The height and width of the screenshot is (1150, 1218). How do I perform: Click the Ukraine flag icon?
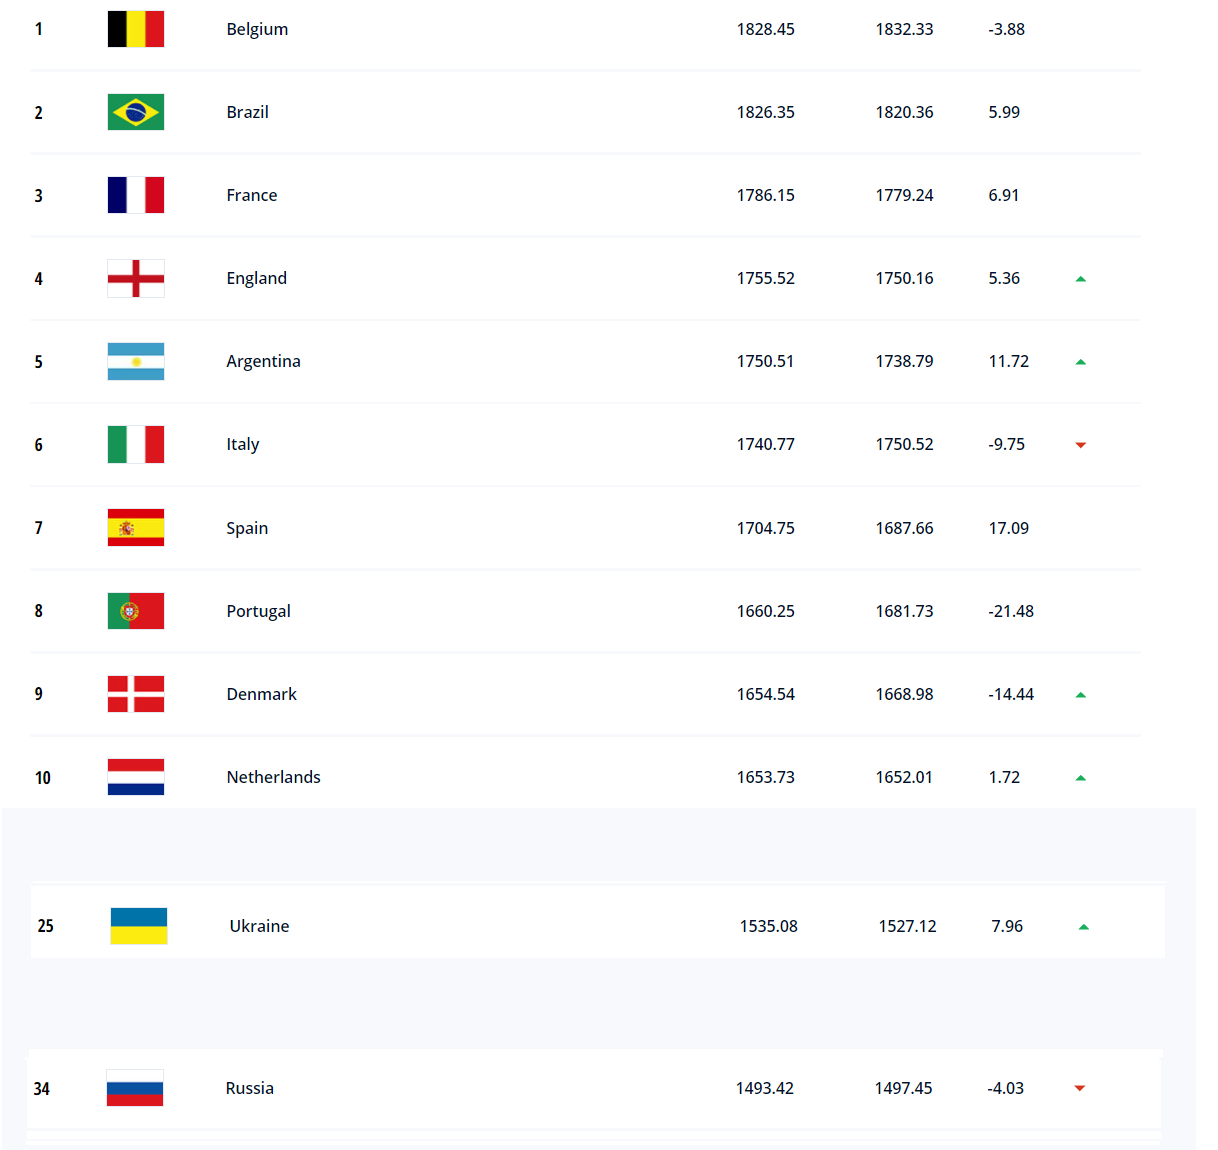139,926
